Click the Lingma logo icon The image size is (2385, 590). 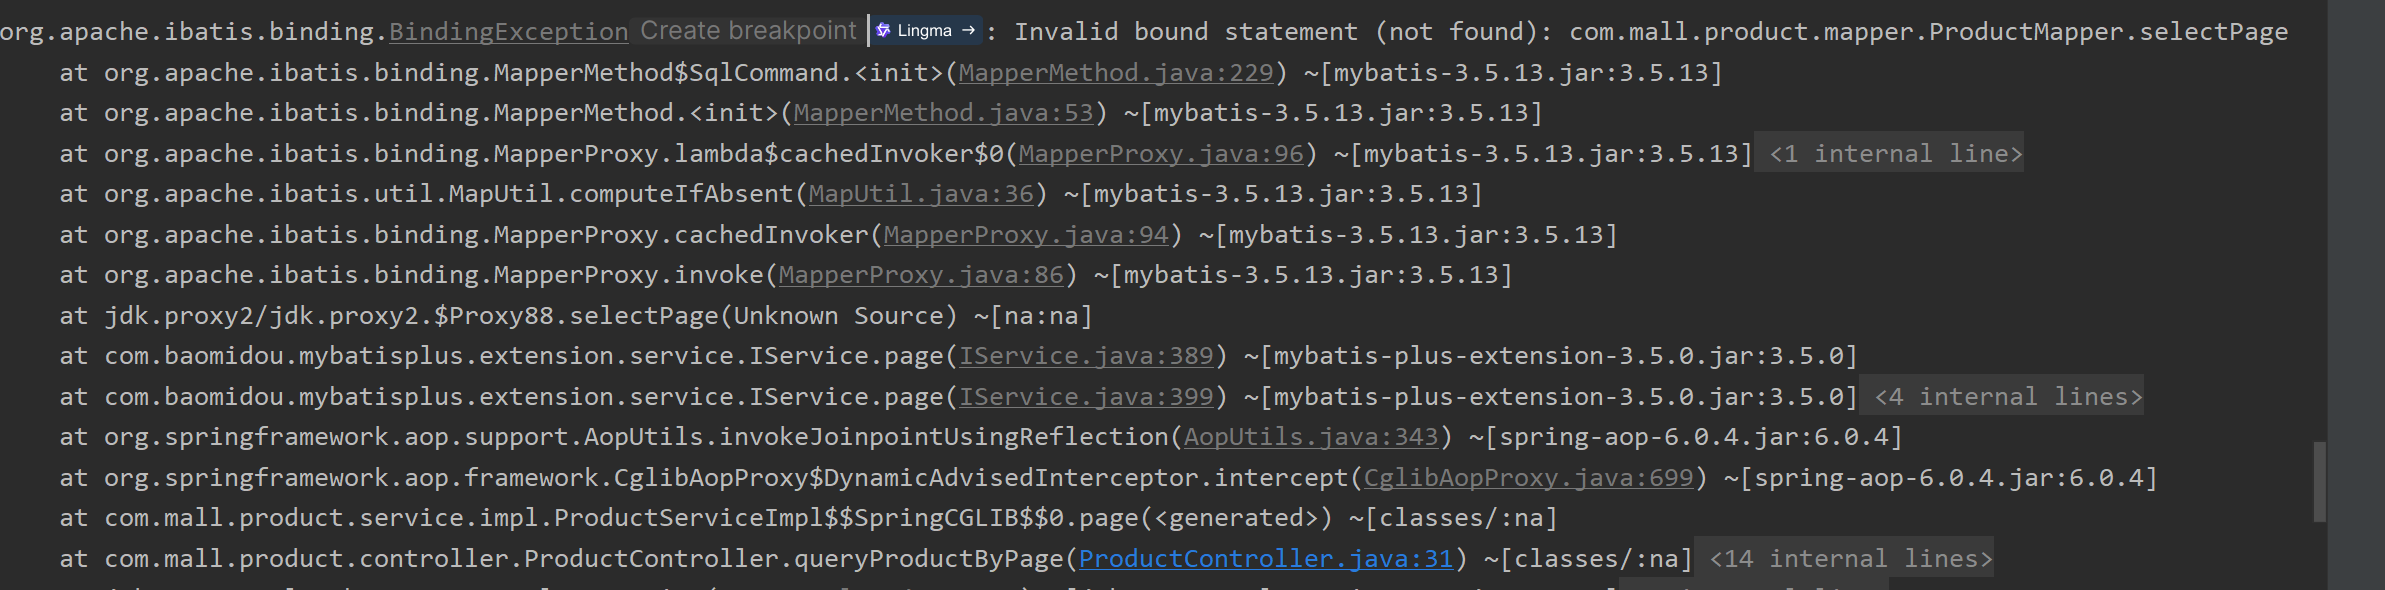[883, 31]
